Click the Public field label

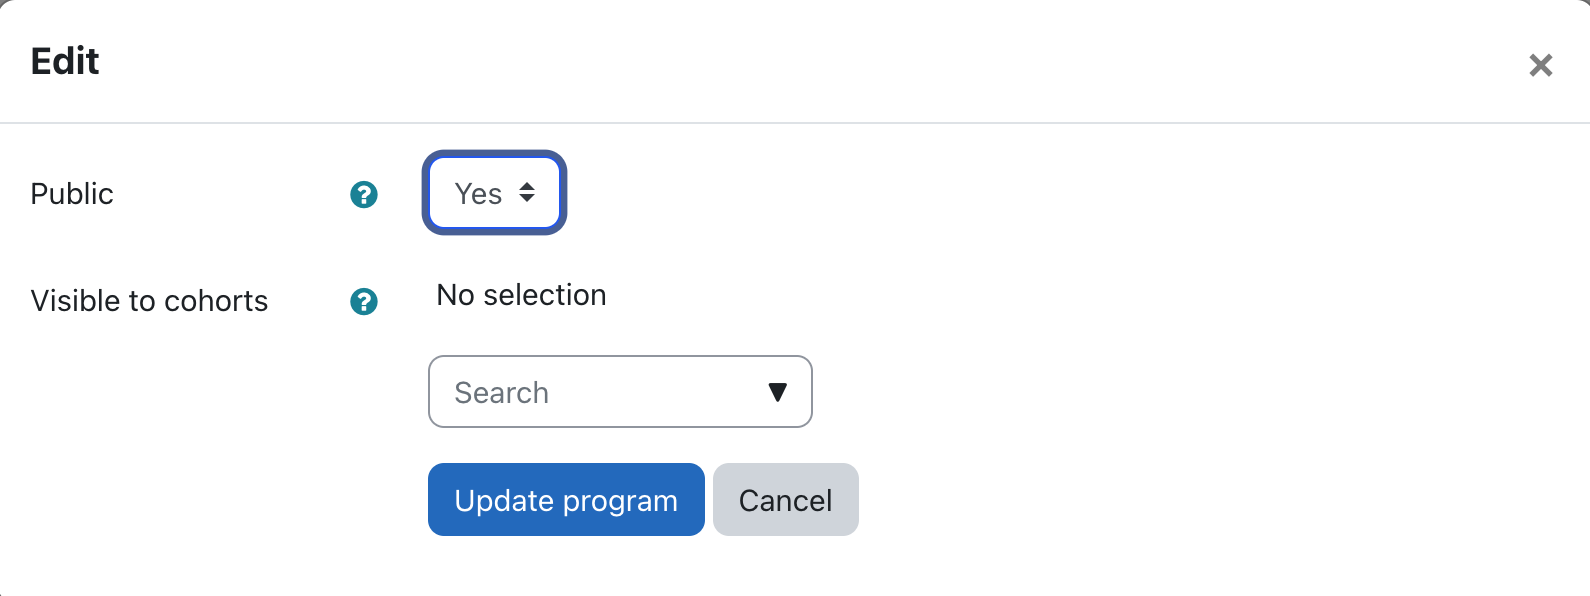pos(72,194)
